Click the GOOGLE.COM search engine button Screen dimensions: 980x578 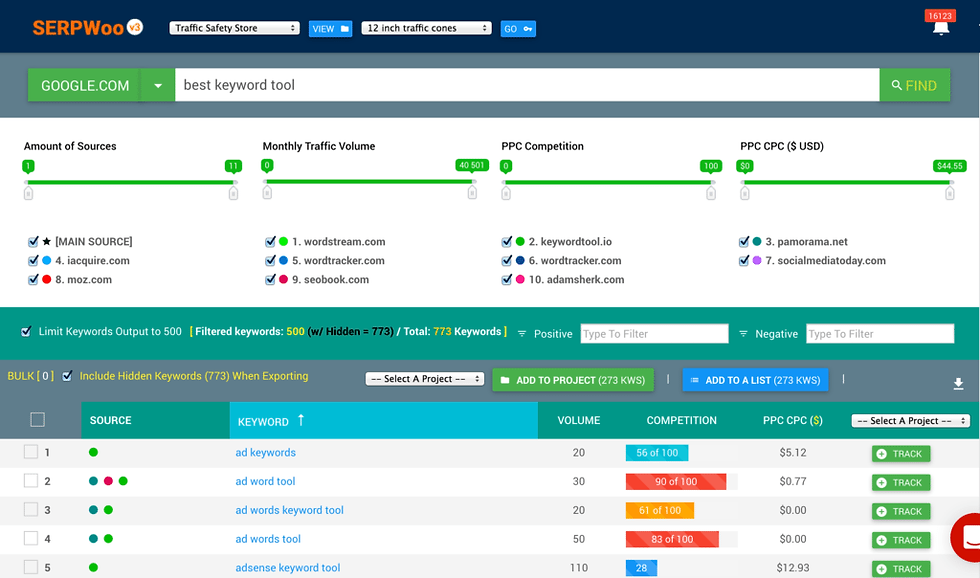tap(85, 85)
